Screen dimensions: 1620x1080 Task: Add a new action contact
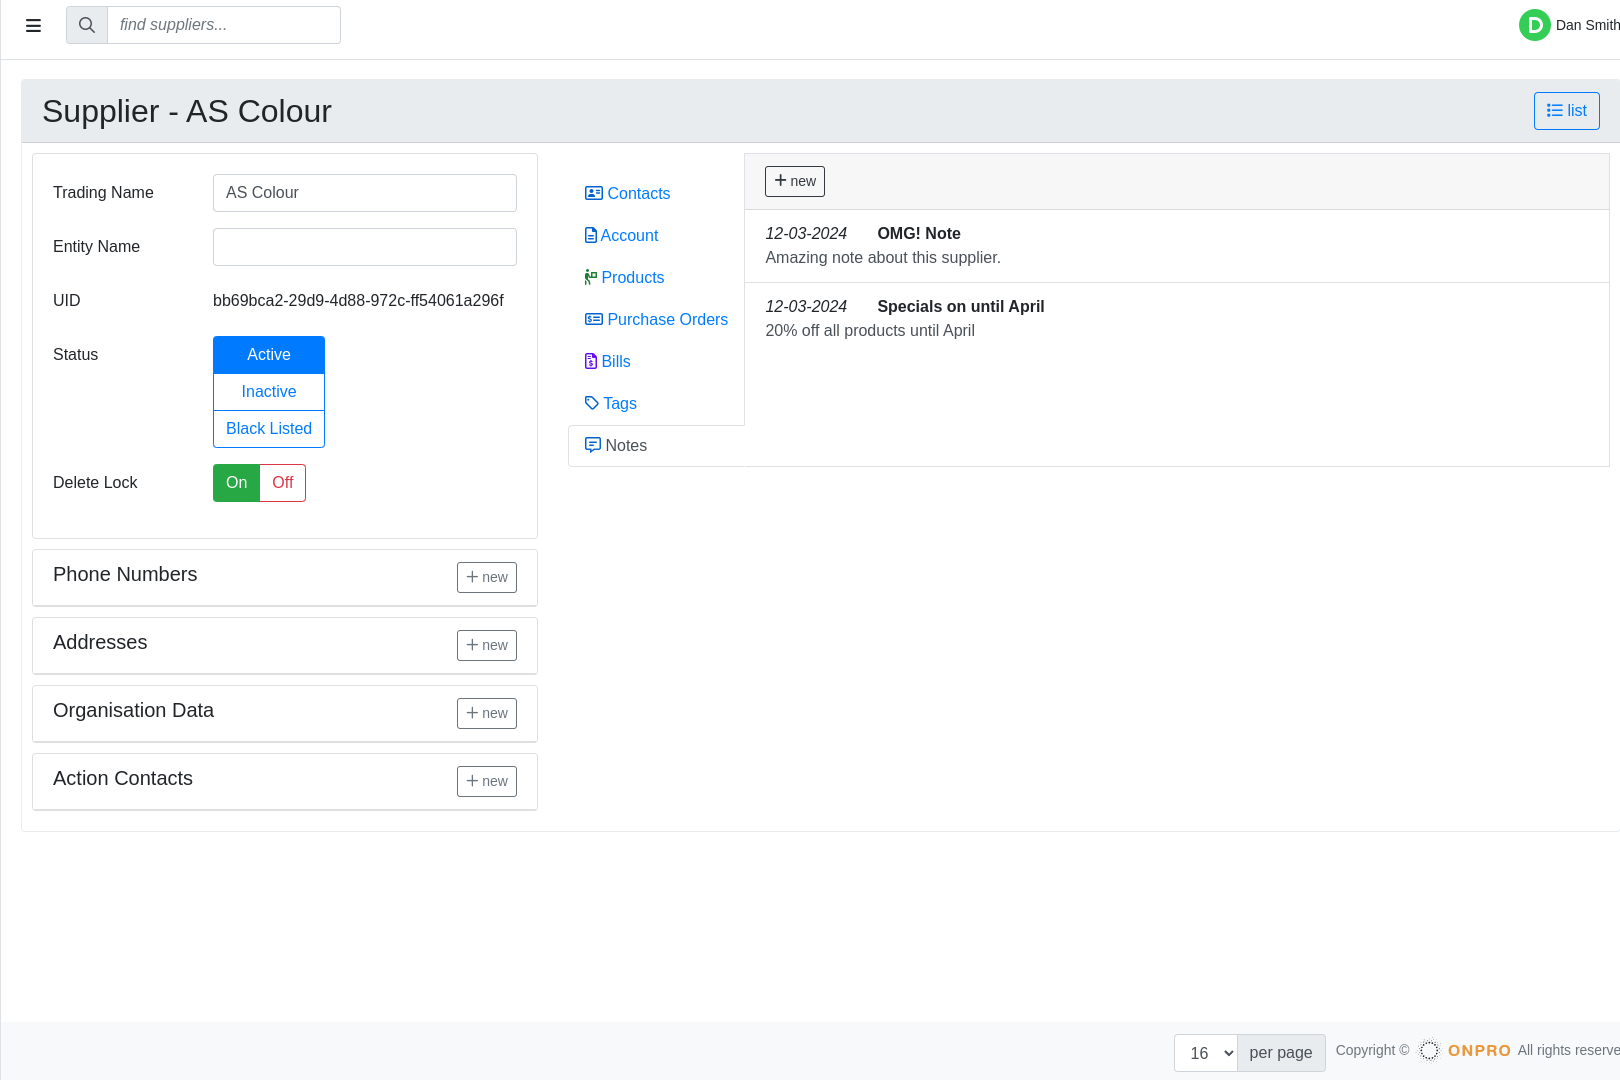click(487, 781)
